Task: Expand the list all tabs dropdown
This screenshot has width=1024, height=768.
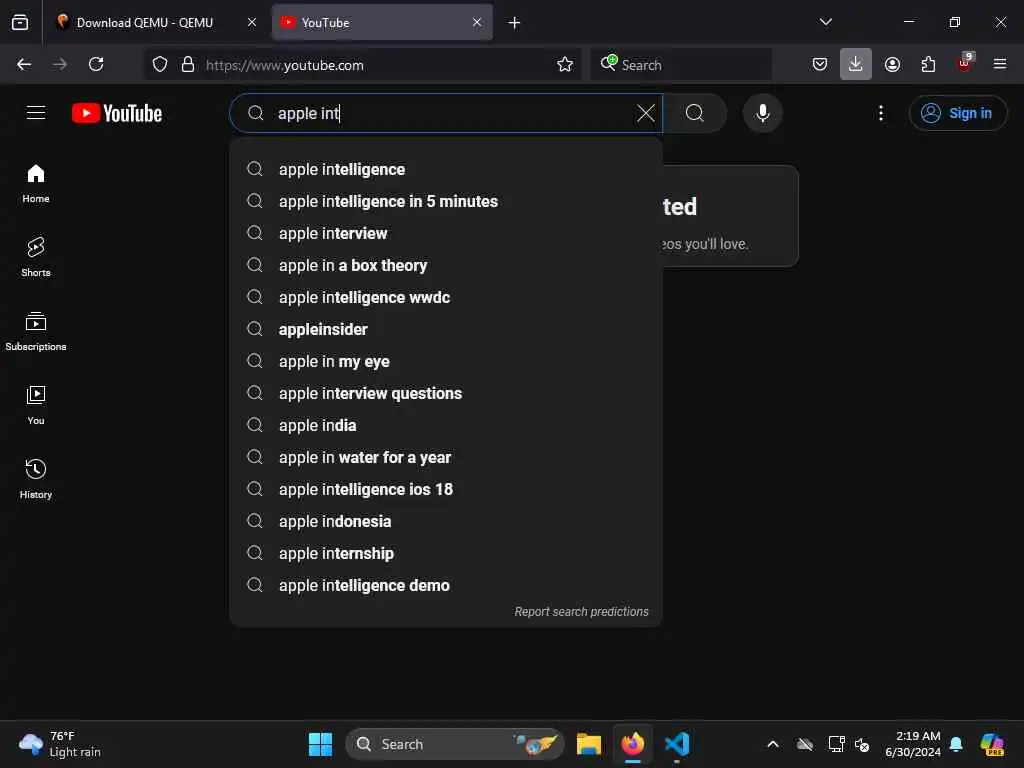Action: pos(825,22)
